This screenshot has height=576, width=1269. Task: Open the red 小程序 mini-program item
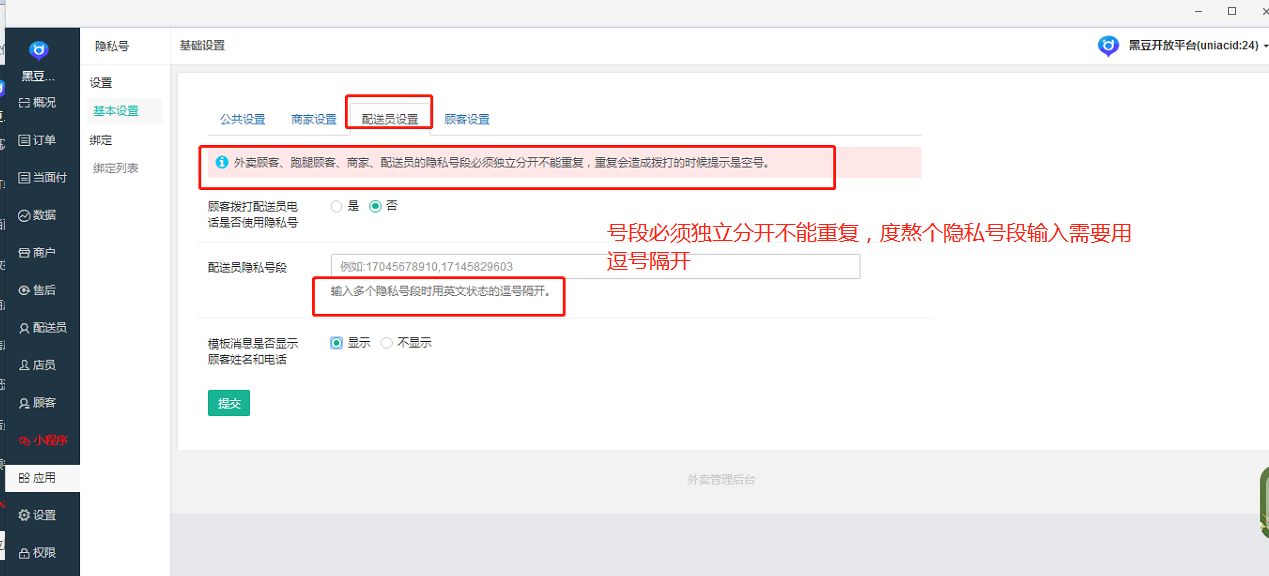point(42,440)
